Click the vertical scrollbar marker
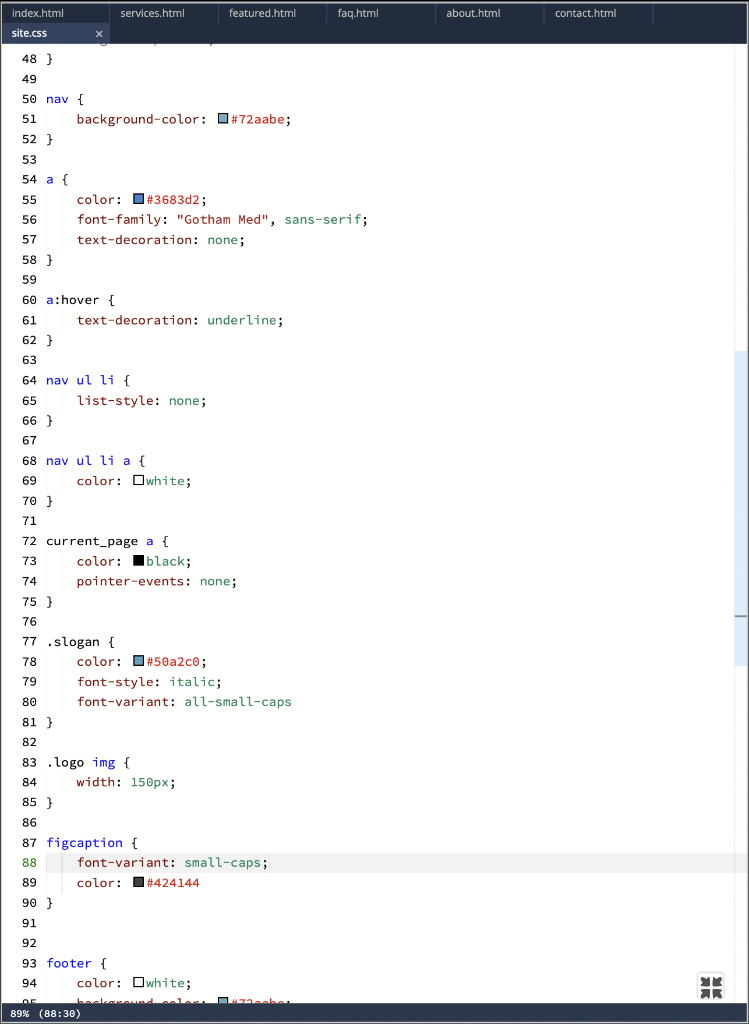 741,616
